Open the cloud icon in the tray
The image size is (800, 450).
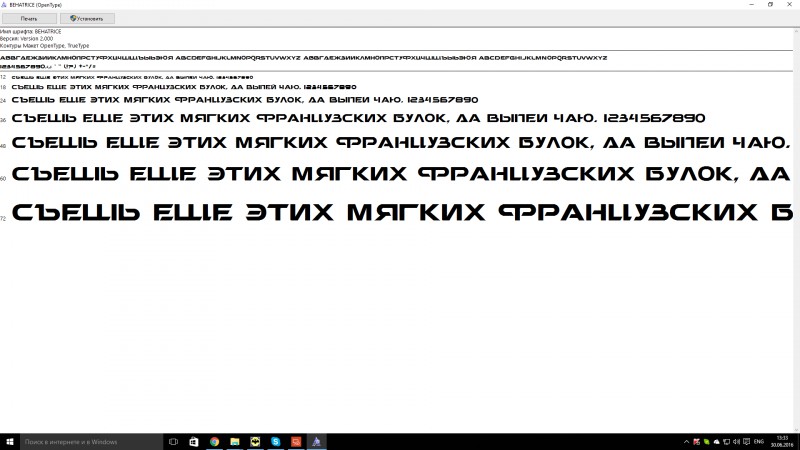point(716,442)
